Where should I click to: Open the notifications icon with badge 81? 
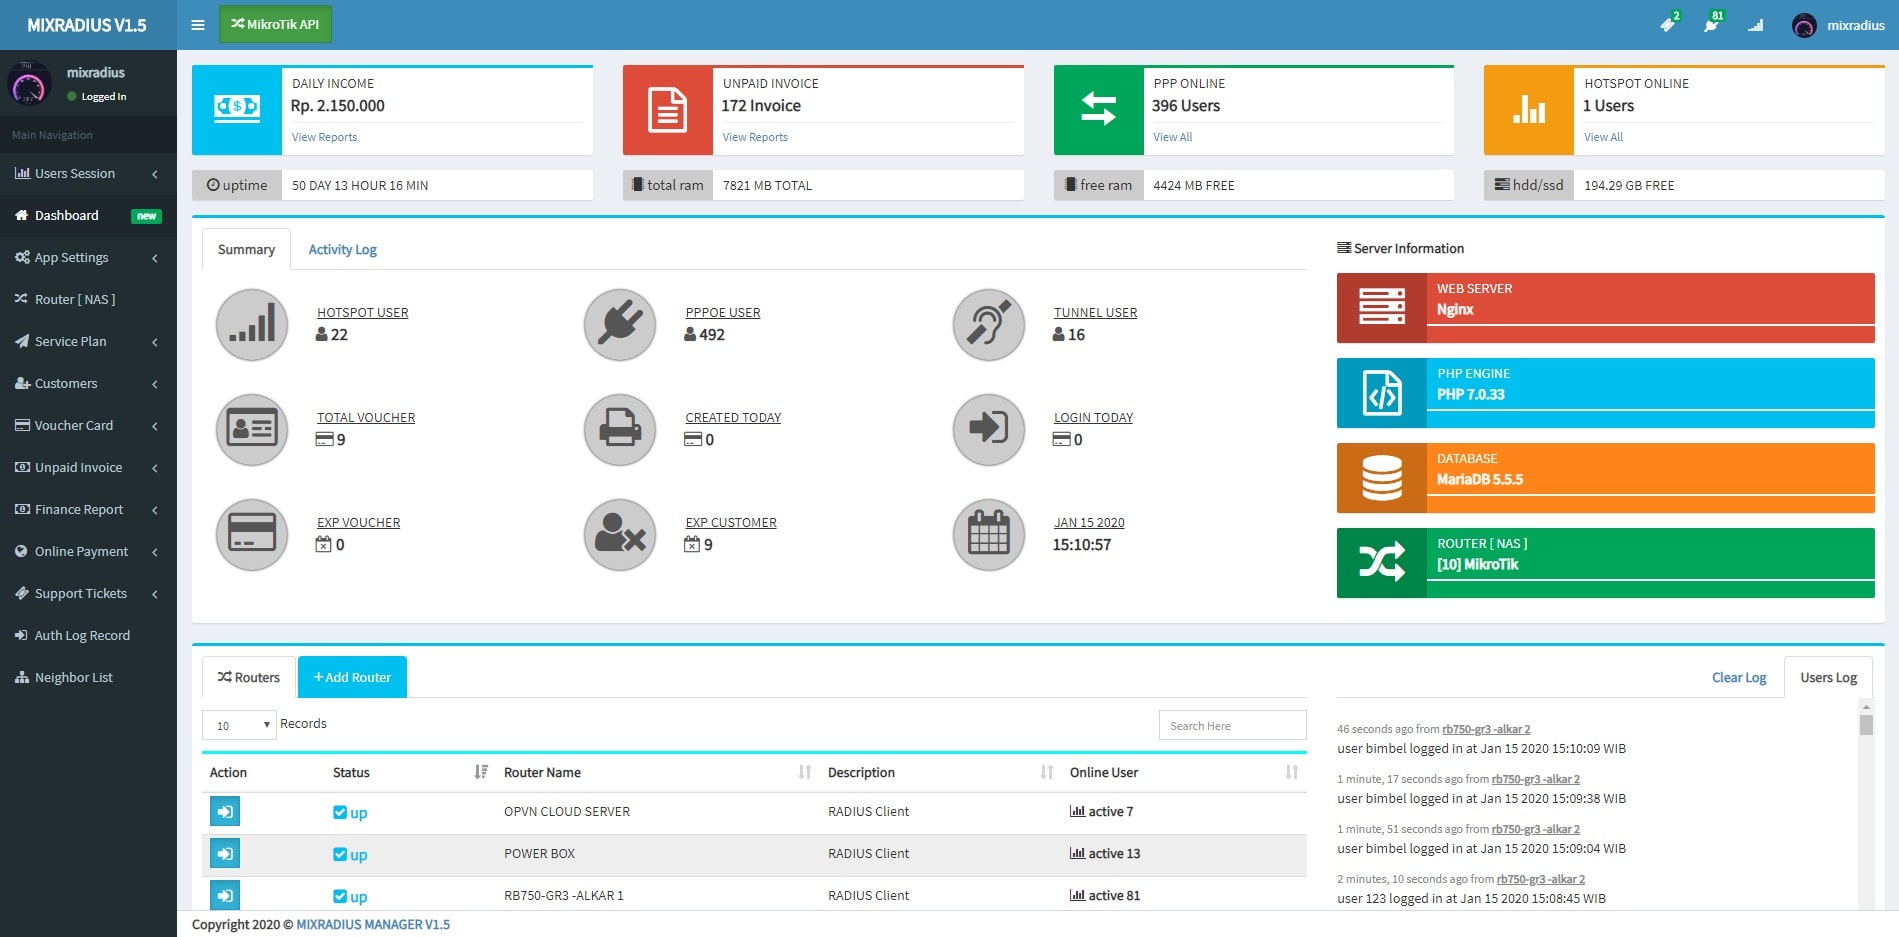1711,25
